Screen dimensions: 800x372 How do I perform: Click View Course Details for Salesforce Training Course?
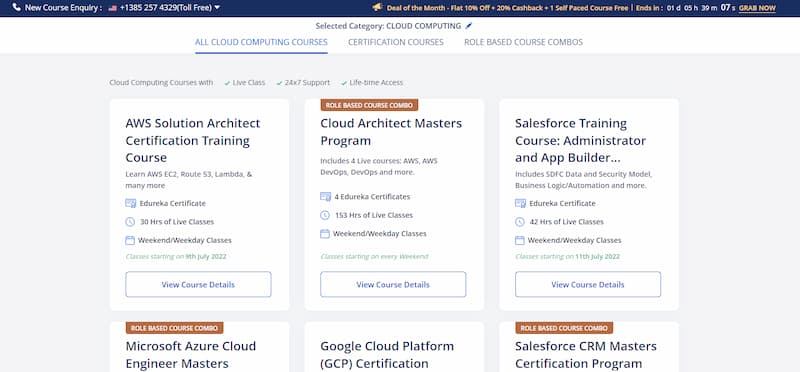coord(588,284)
